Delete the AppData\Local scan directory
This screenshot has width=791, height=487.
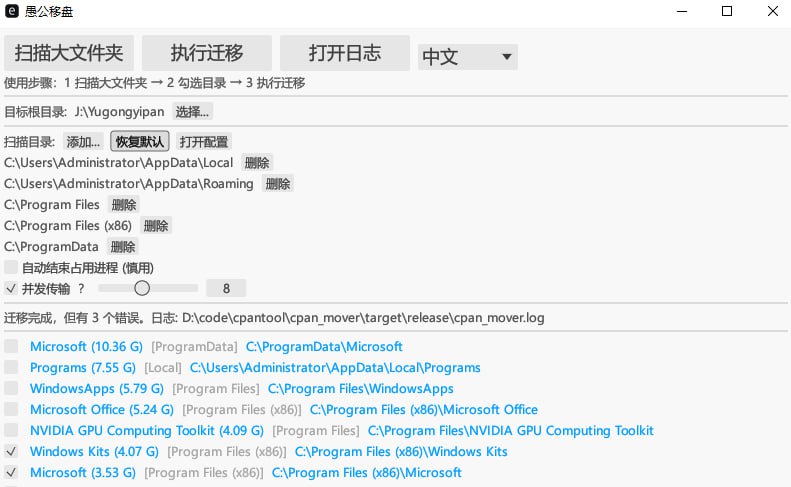(256, 163)
